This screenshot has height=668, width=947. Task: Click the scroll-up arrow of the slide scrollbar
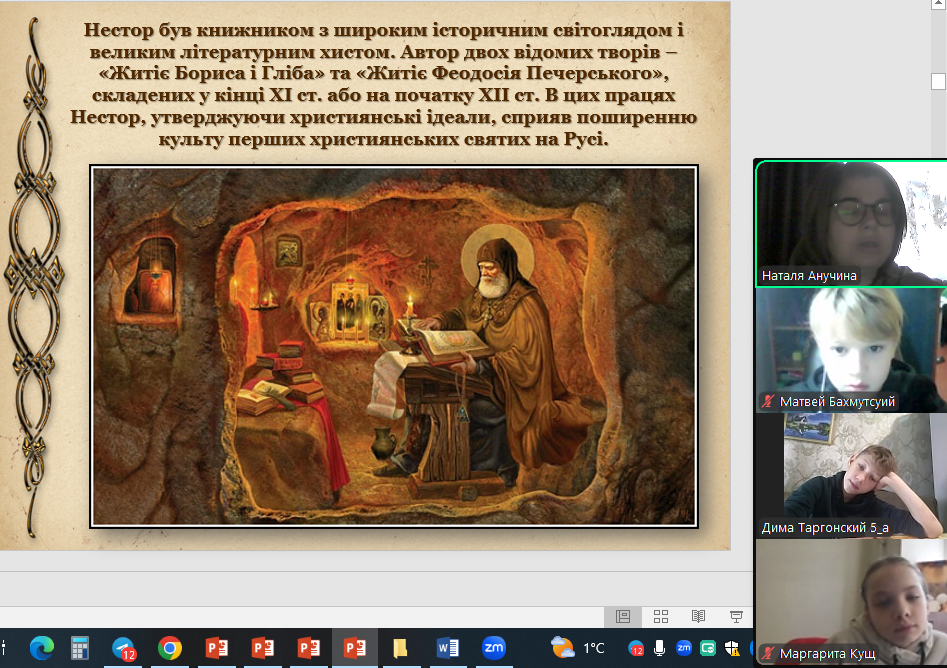pos(938,5)
